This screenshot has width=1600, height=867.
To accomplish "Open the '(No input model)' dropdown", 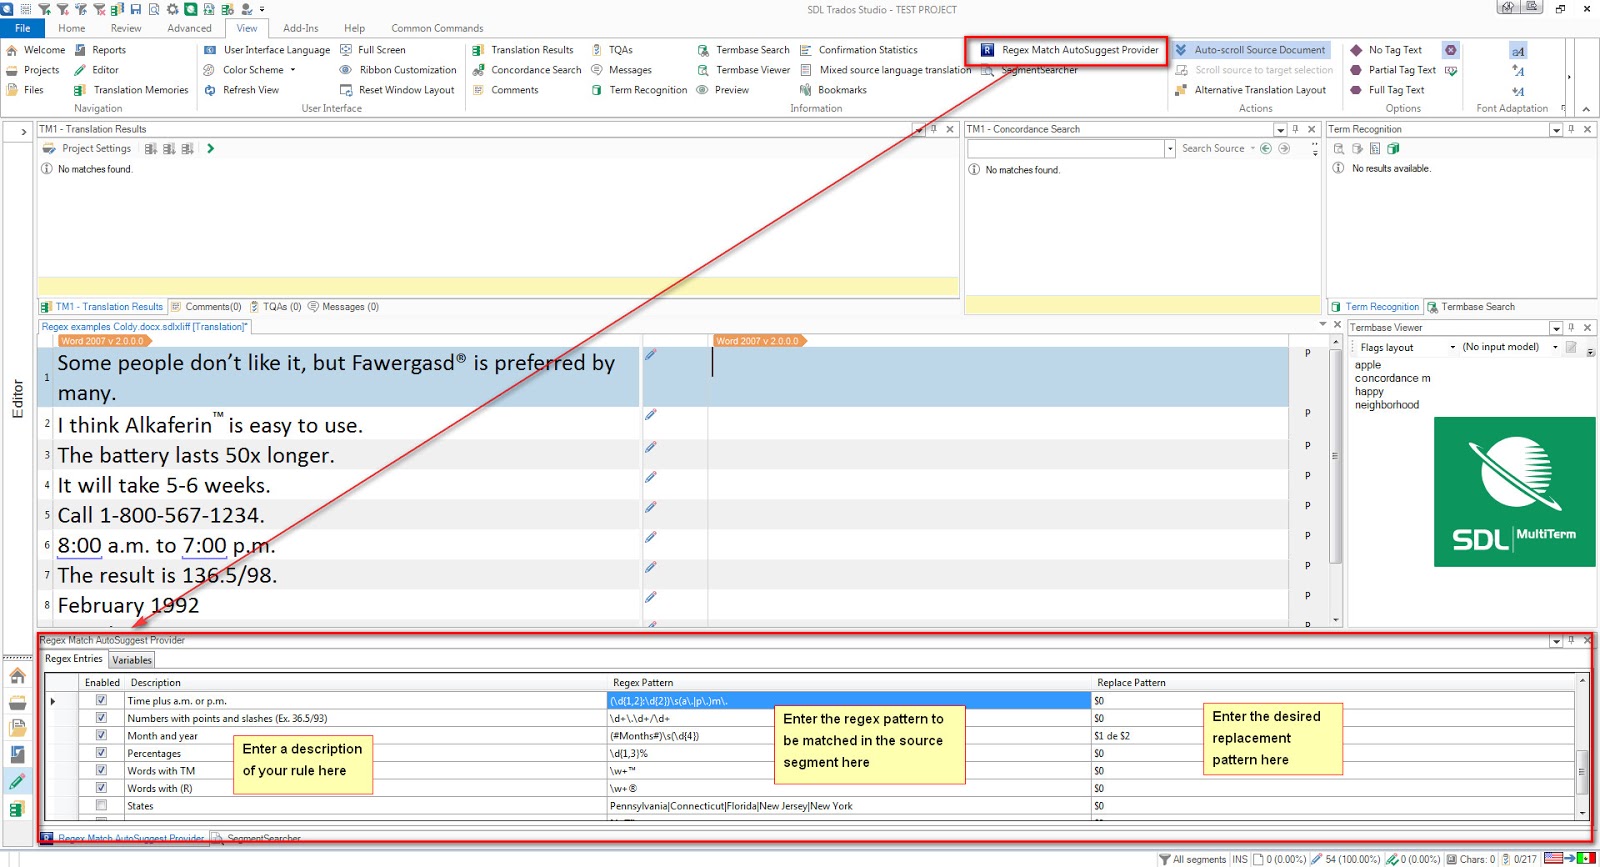I will 1555,347.
